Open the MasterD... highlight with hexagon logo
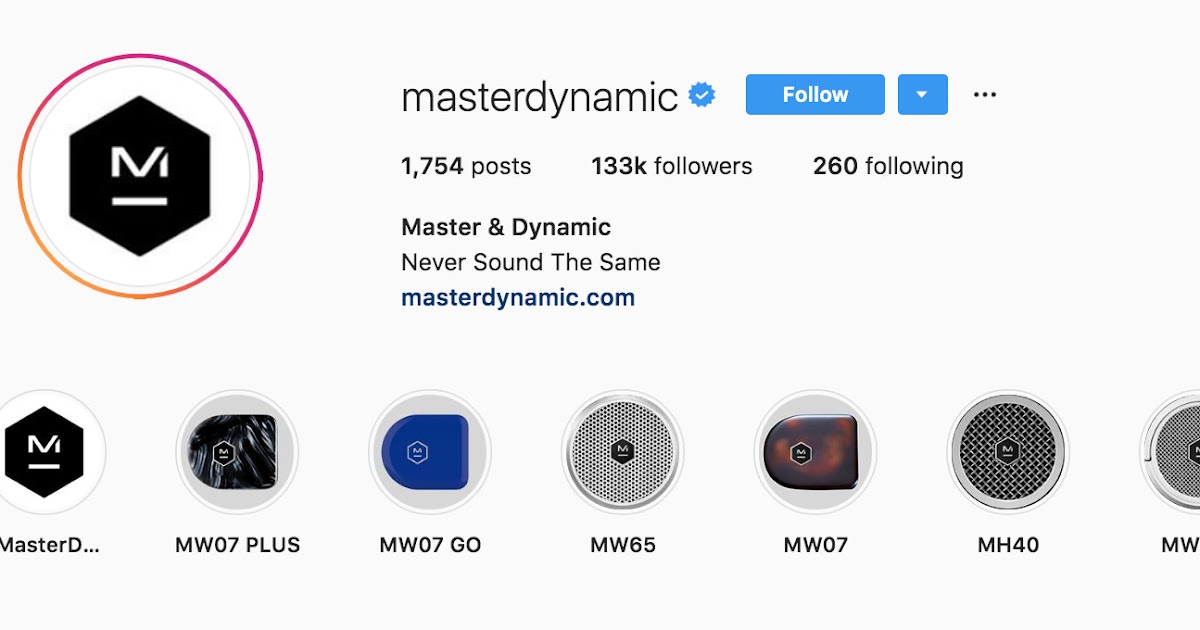 [x=46, y=451]
